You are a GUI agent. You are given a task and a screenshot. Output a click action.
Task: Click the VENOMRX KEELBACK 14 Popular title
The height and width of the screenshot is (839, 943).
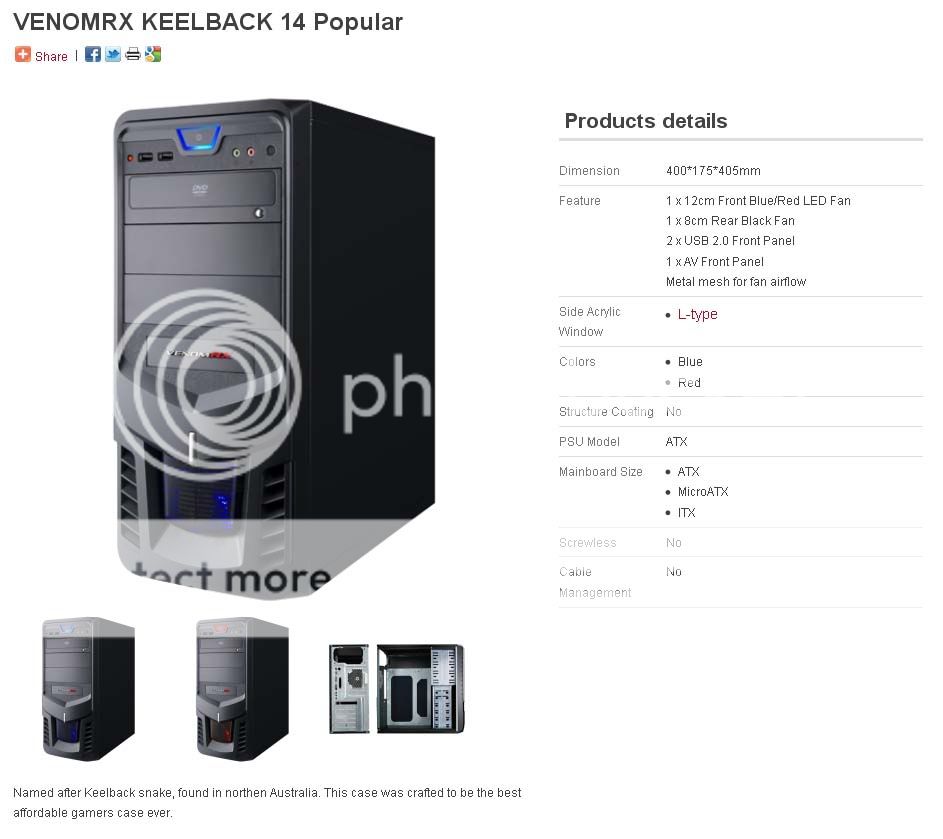coord(208,22)
